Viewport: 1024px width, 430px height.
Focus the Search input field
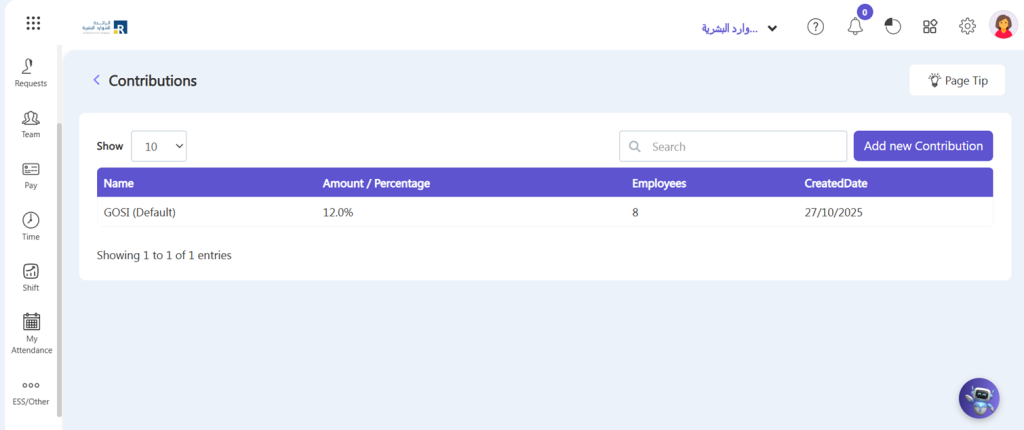tap(733, 146)
